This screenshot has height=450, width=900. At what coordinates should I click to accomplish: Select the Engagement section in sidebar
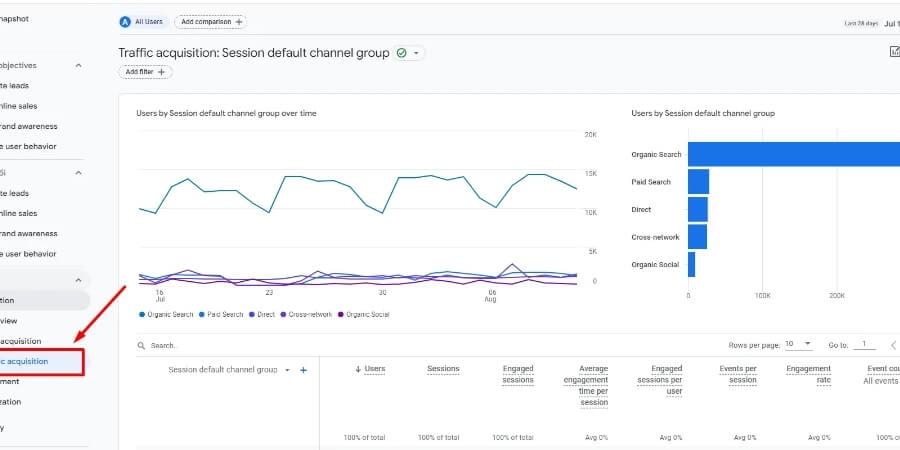click(10, 382)
